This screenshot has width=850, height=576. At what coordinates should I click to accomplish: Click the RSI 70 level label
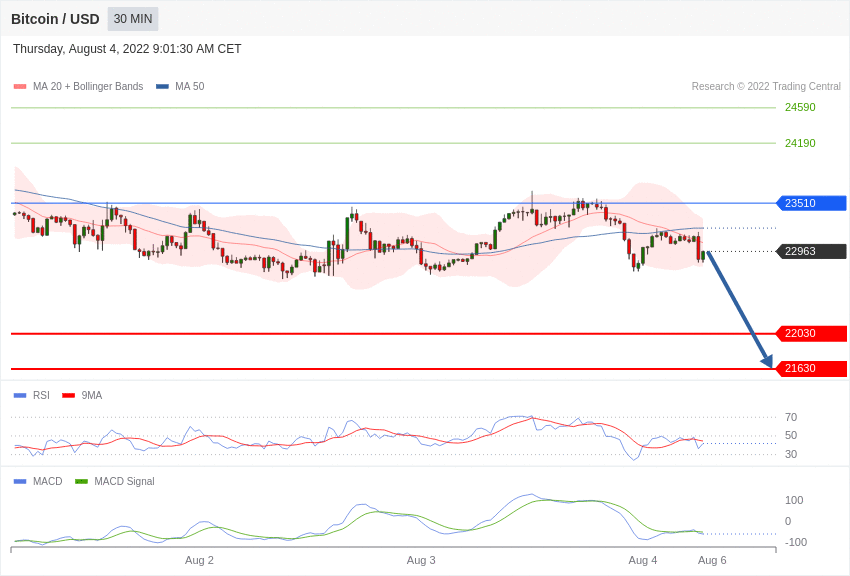point(791,418)
